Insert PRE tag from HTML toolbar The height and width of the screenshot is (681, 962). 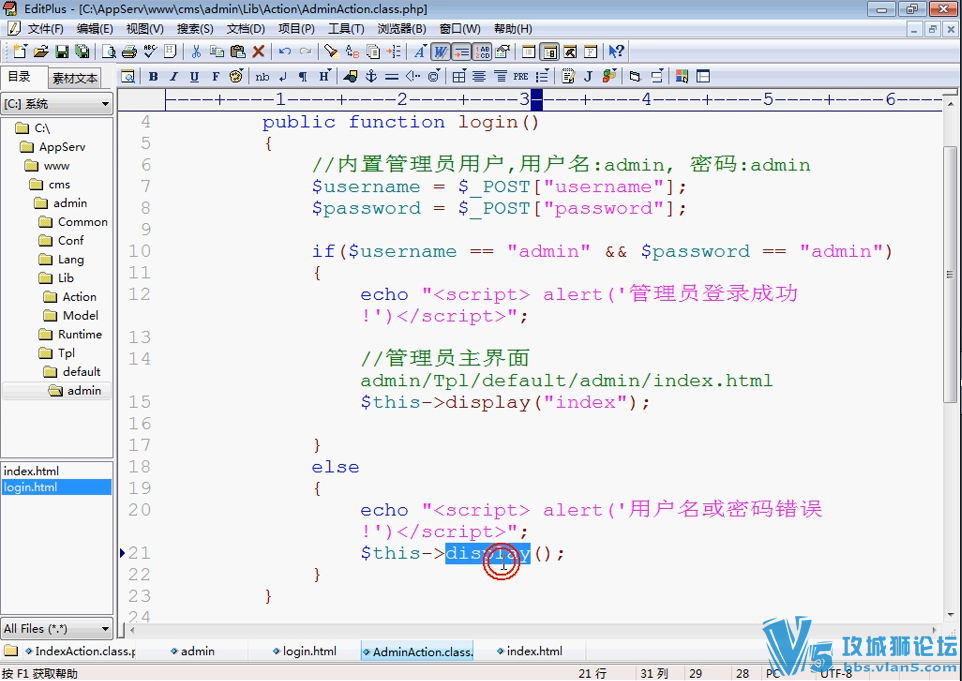[x=521, y=77]
